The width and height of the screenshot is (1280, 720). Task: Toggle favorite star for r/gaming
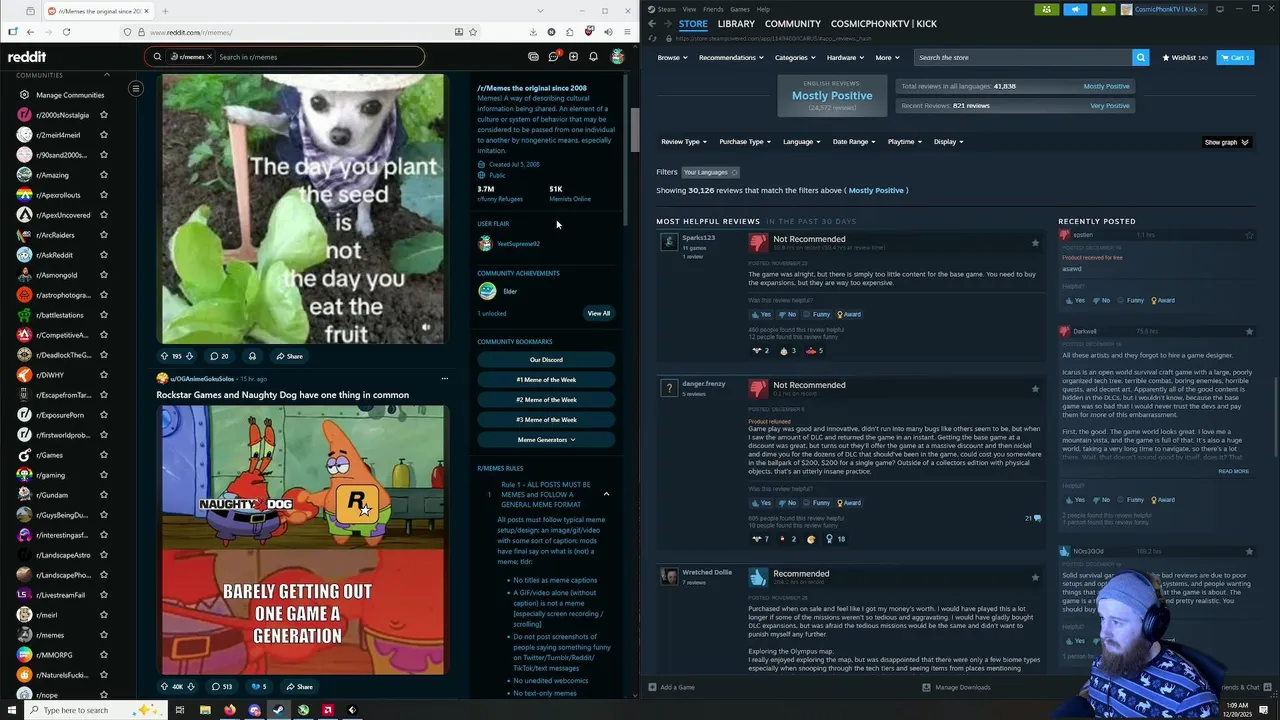coord(103,475)
